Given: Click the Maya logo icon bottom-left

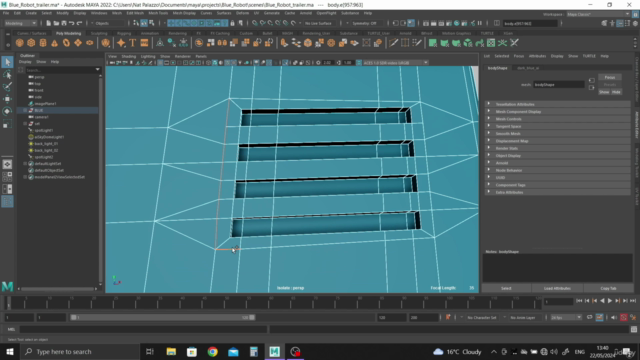Looking at the screenshot, I should 7,287.
